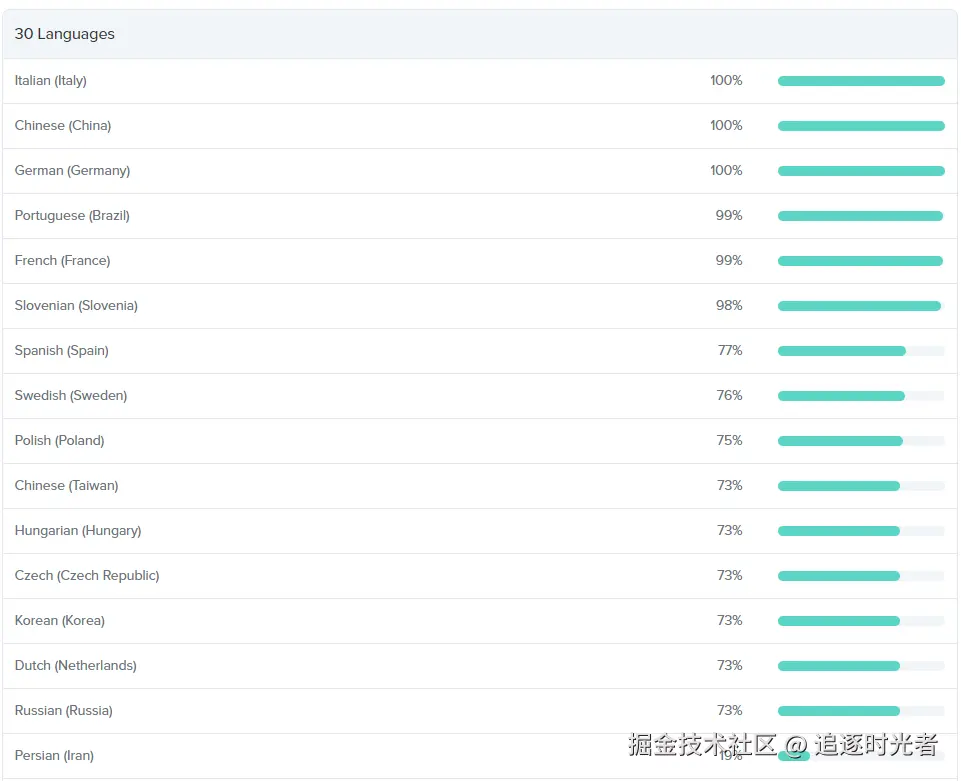The width and height of the screenshot is (961, 781).
Task: Open the Italian (Italy) language link
Action: tap(51, 81)
